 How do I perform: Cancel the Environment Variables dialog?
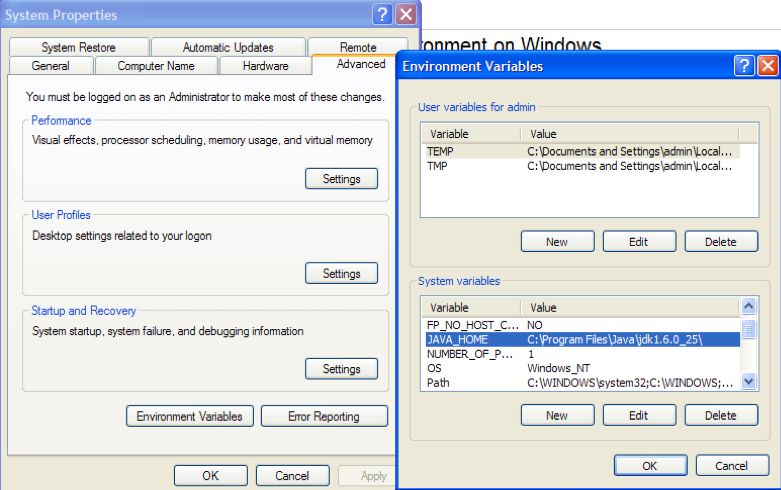pos(732,466)
